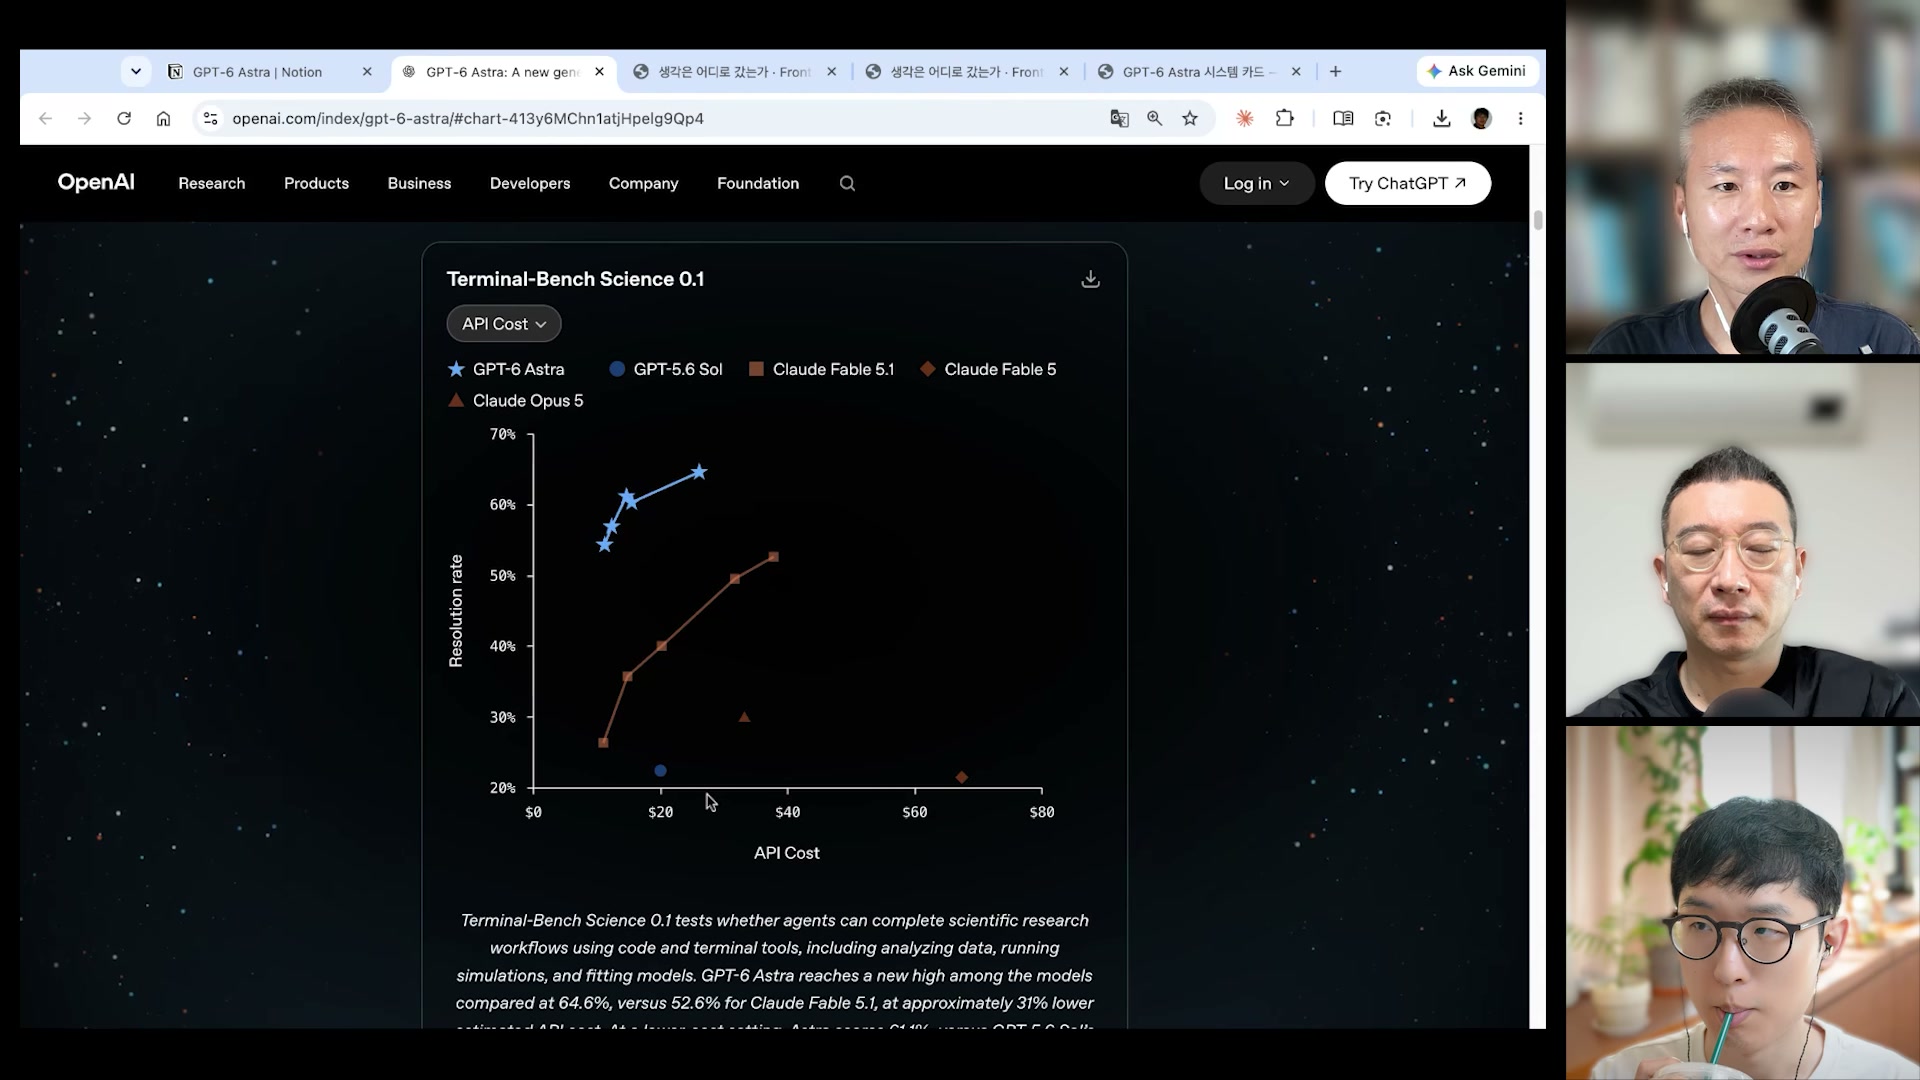1920x1080 pixels.
Task: Reload the current page
Action: click(124, 118)
